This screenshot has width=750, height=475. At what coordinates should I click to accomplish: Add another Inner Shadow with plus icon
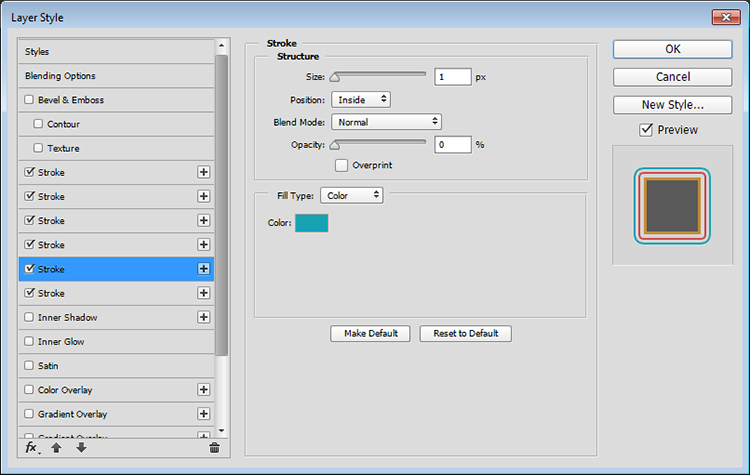(x=204, y=317)
